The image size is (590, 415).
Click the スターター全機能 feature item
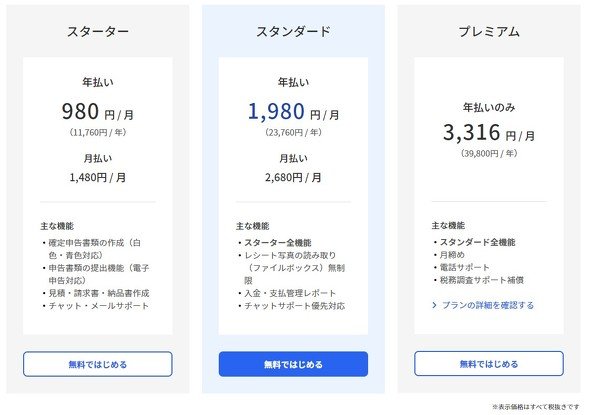tap(278, 243)
